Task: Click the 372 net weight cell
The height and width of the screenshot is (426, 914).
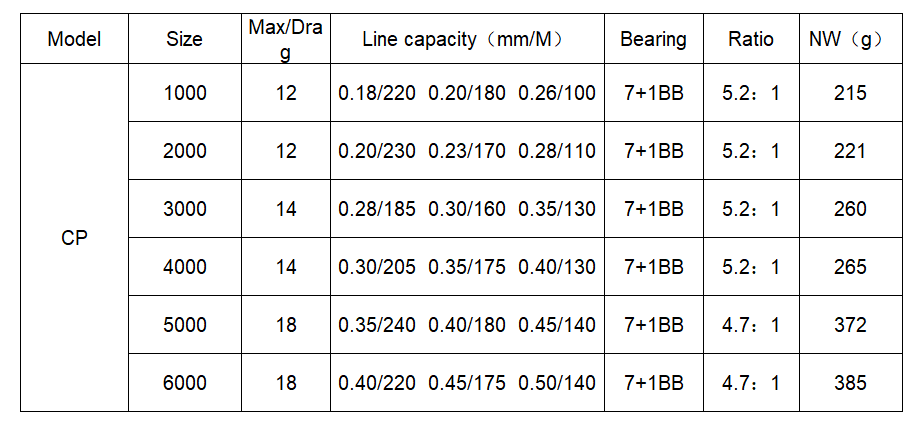Action: (848, 325)
